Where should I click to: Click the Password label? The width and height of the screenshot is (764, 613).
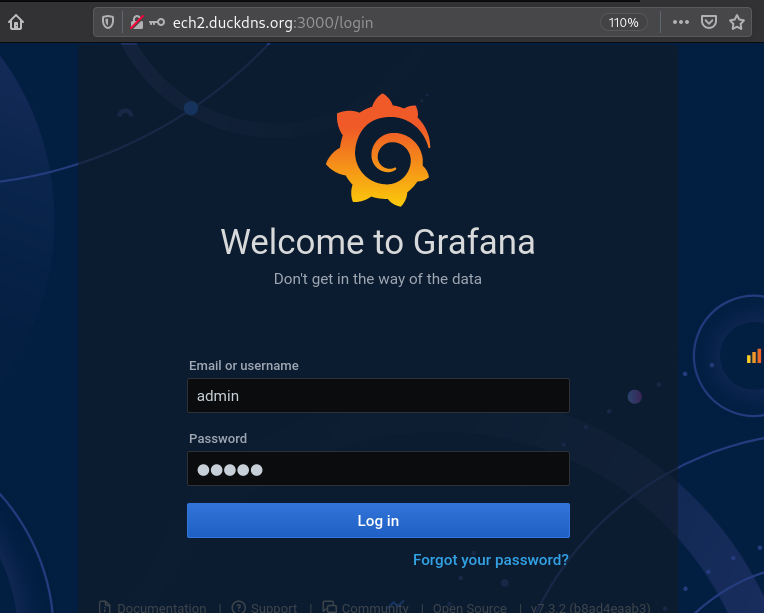(x=218, y=439)
